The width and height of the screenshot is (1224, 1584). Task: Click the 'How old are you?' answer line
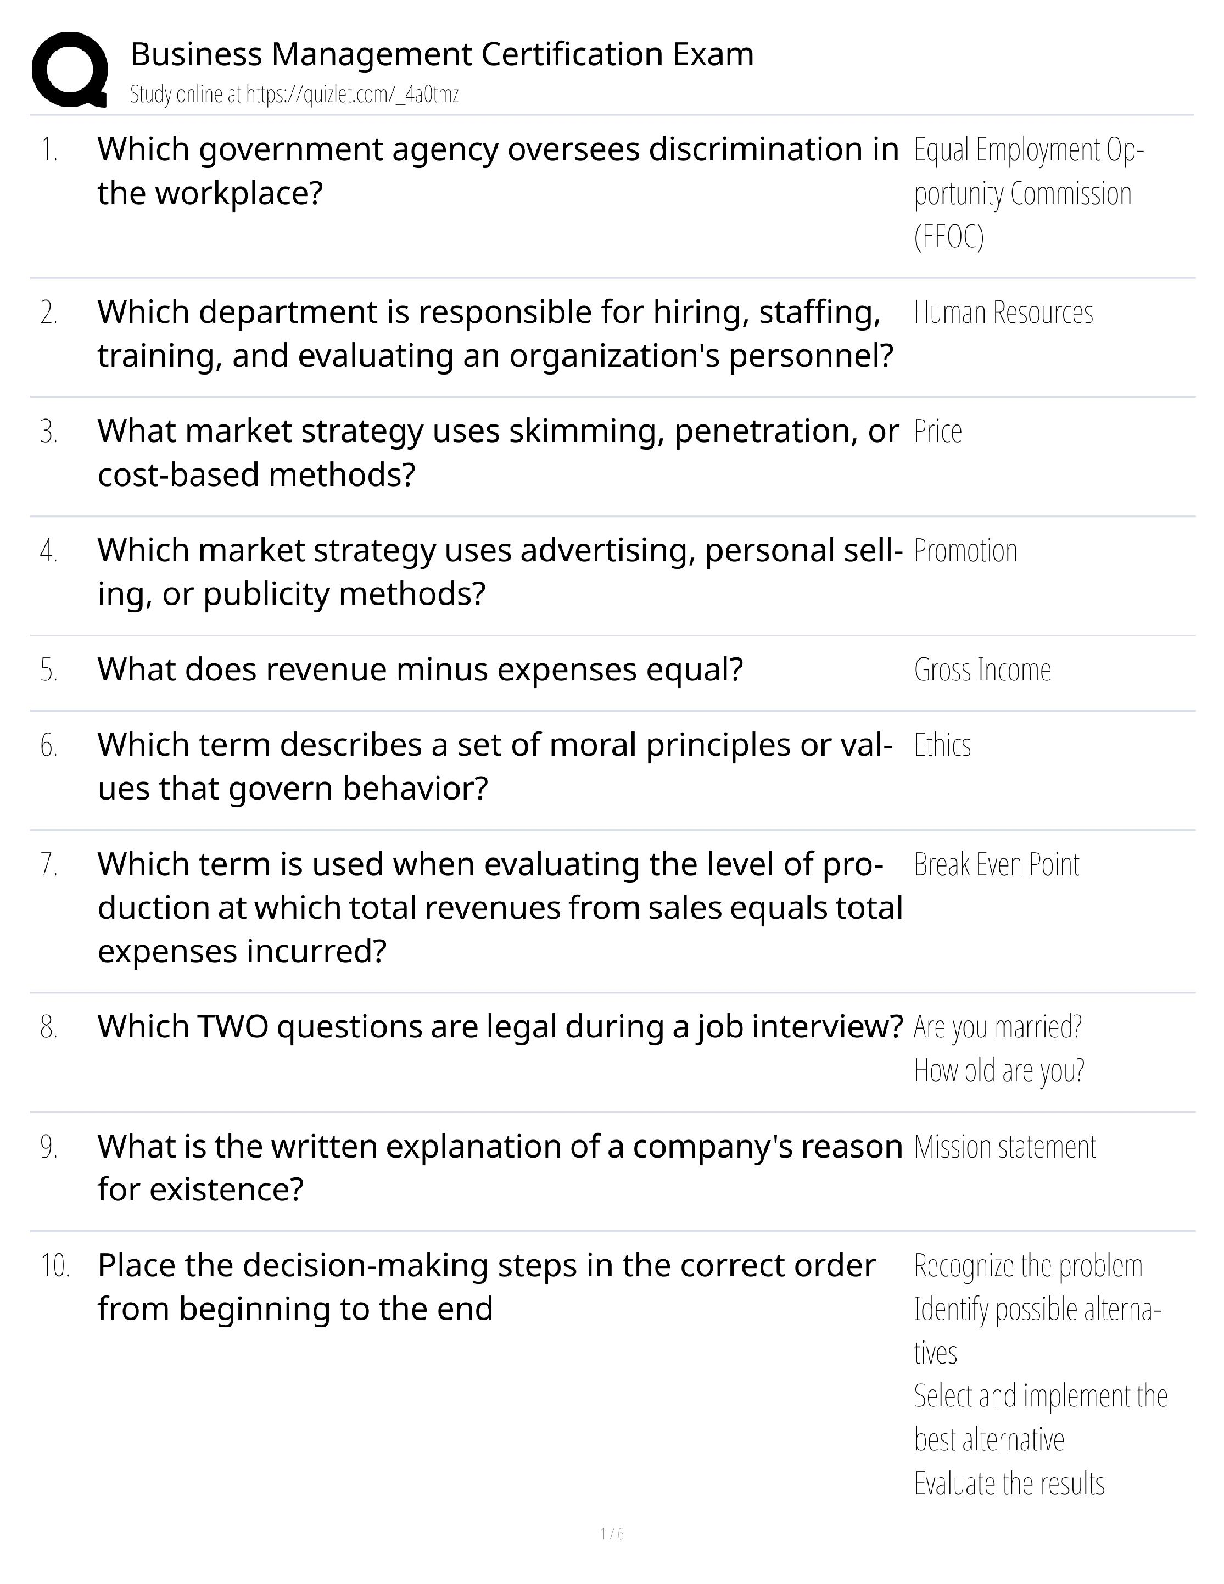click(x=999, y=1071)
